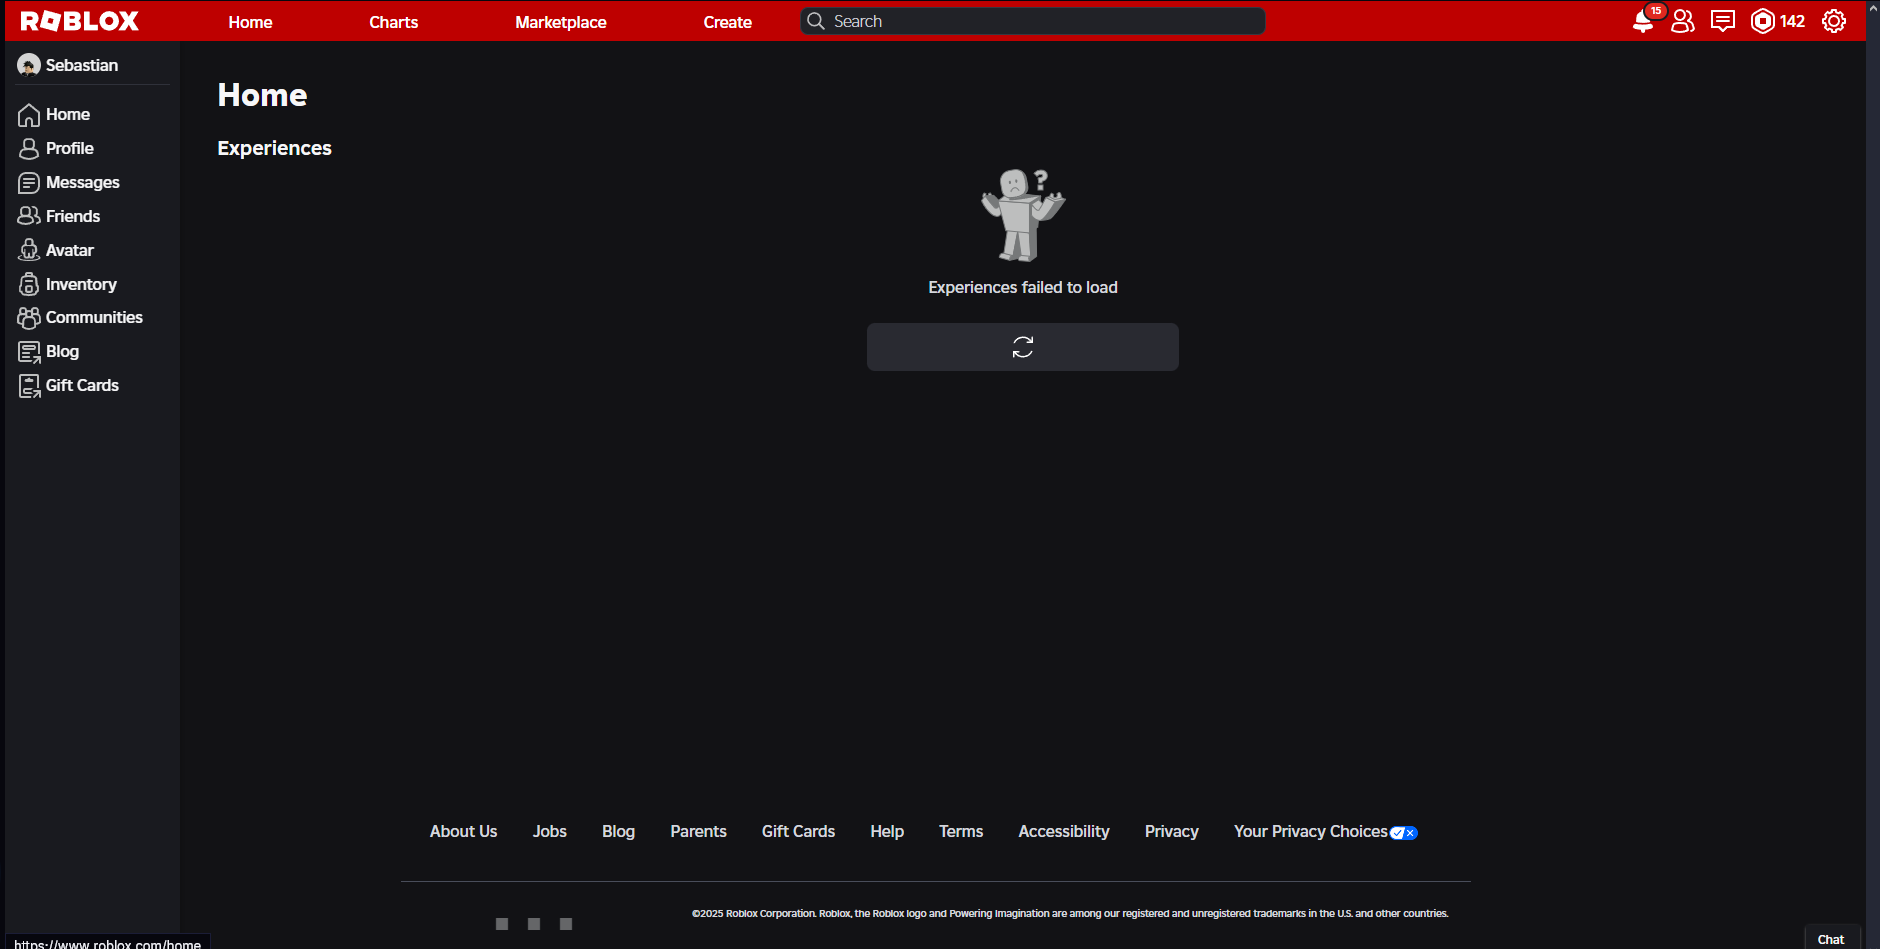This screenshot has height=949, width=1880.
Task: Open the notifications bell icon
Action: coord(1642,21)
